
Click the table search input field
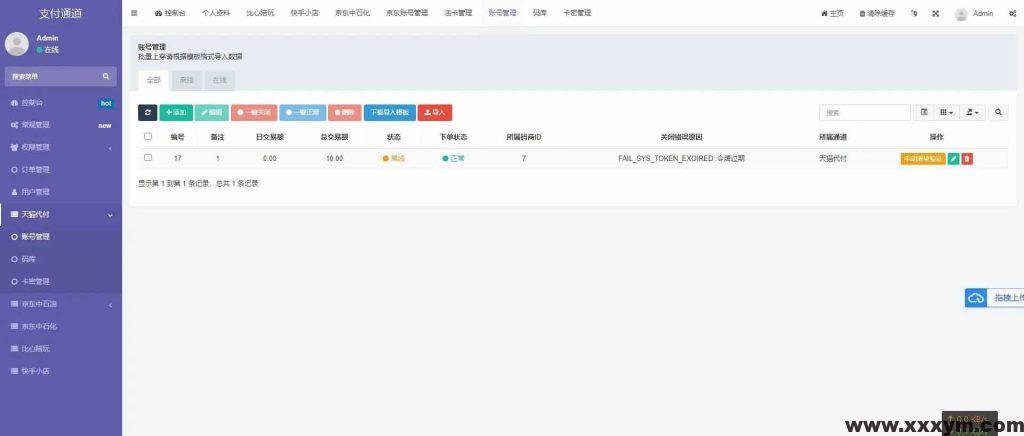(864, 113)
